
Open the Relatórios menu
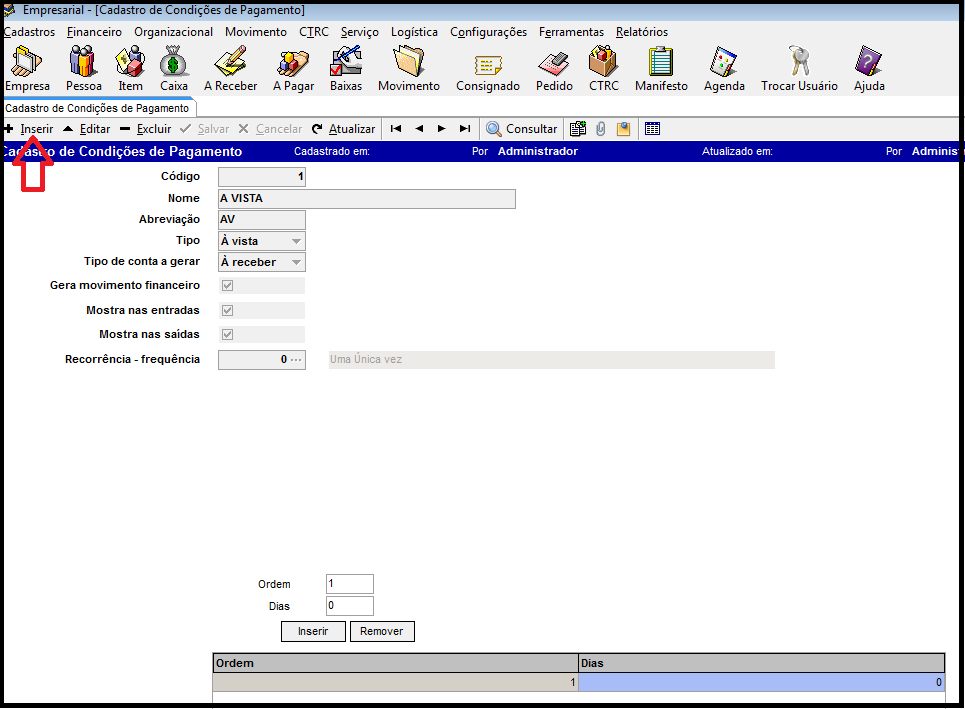click(641, 32)
